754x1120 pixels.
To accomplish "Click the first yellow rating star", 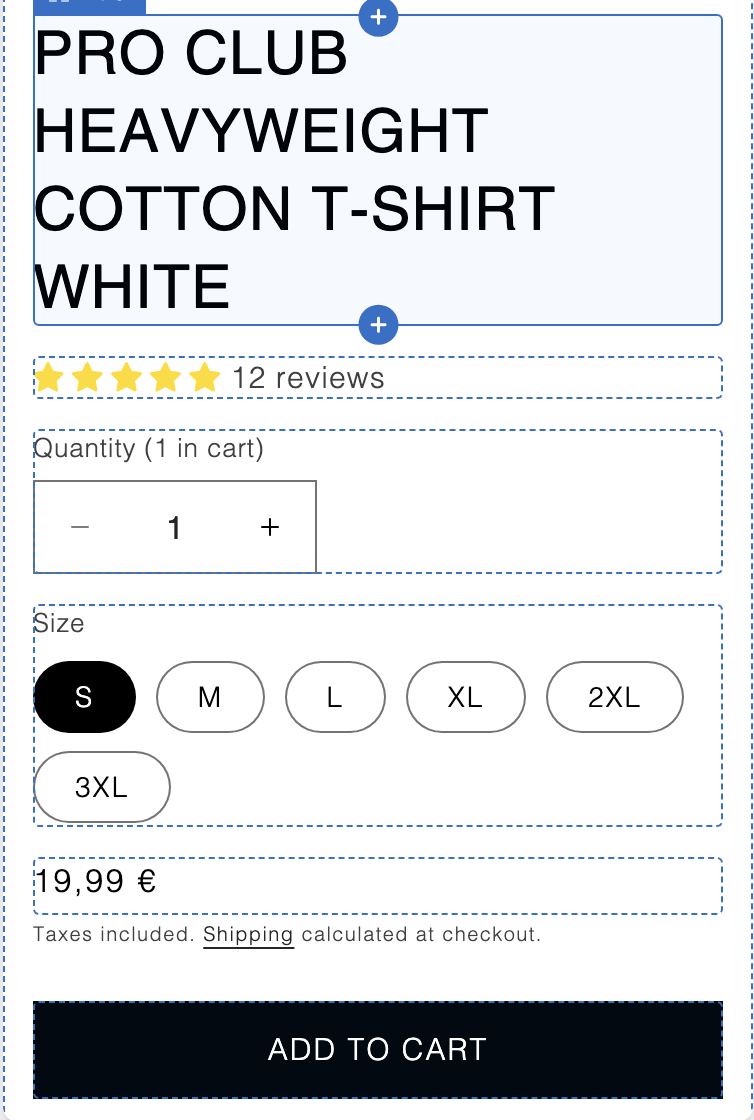I will point(48,378).
